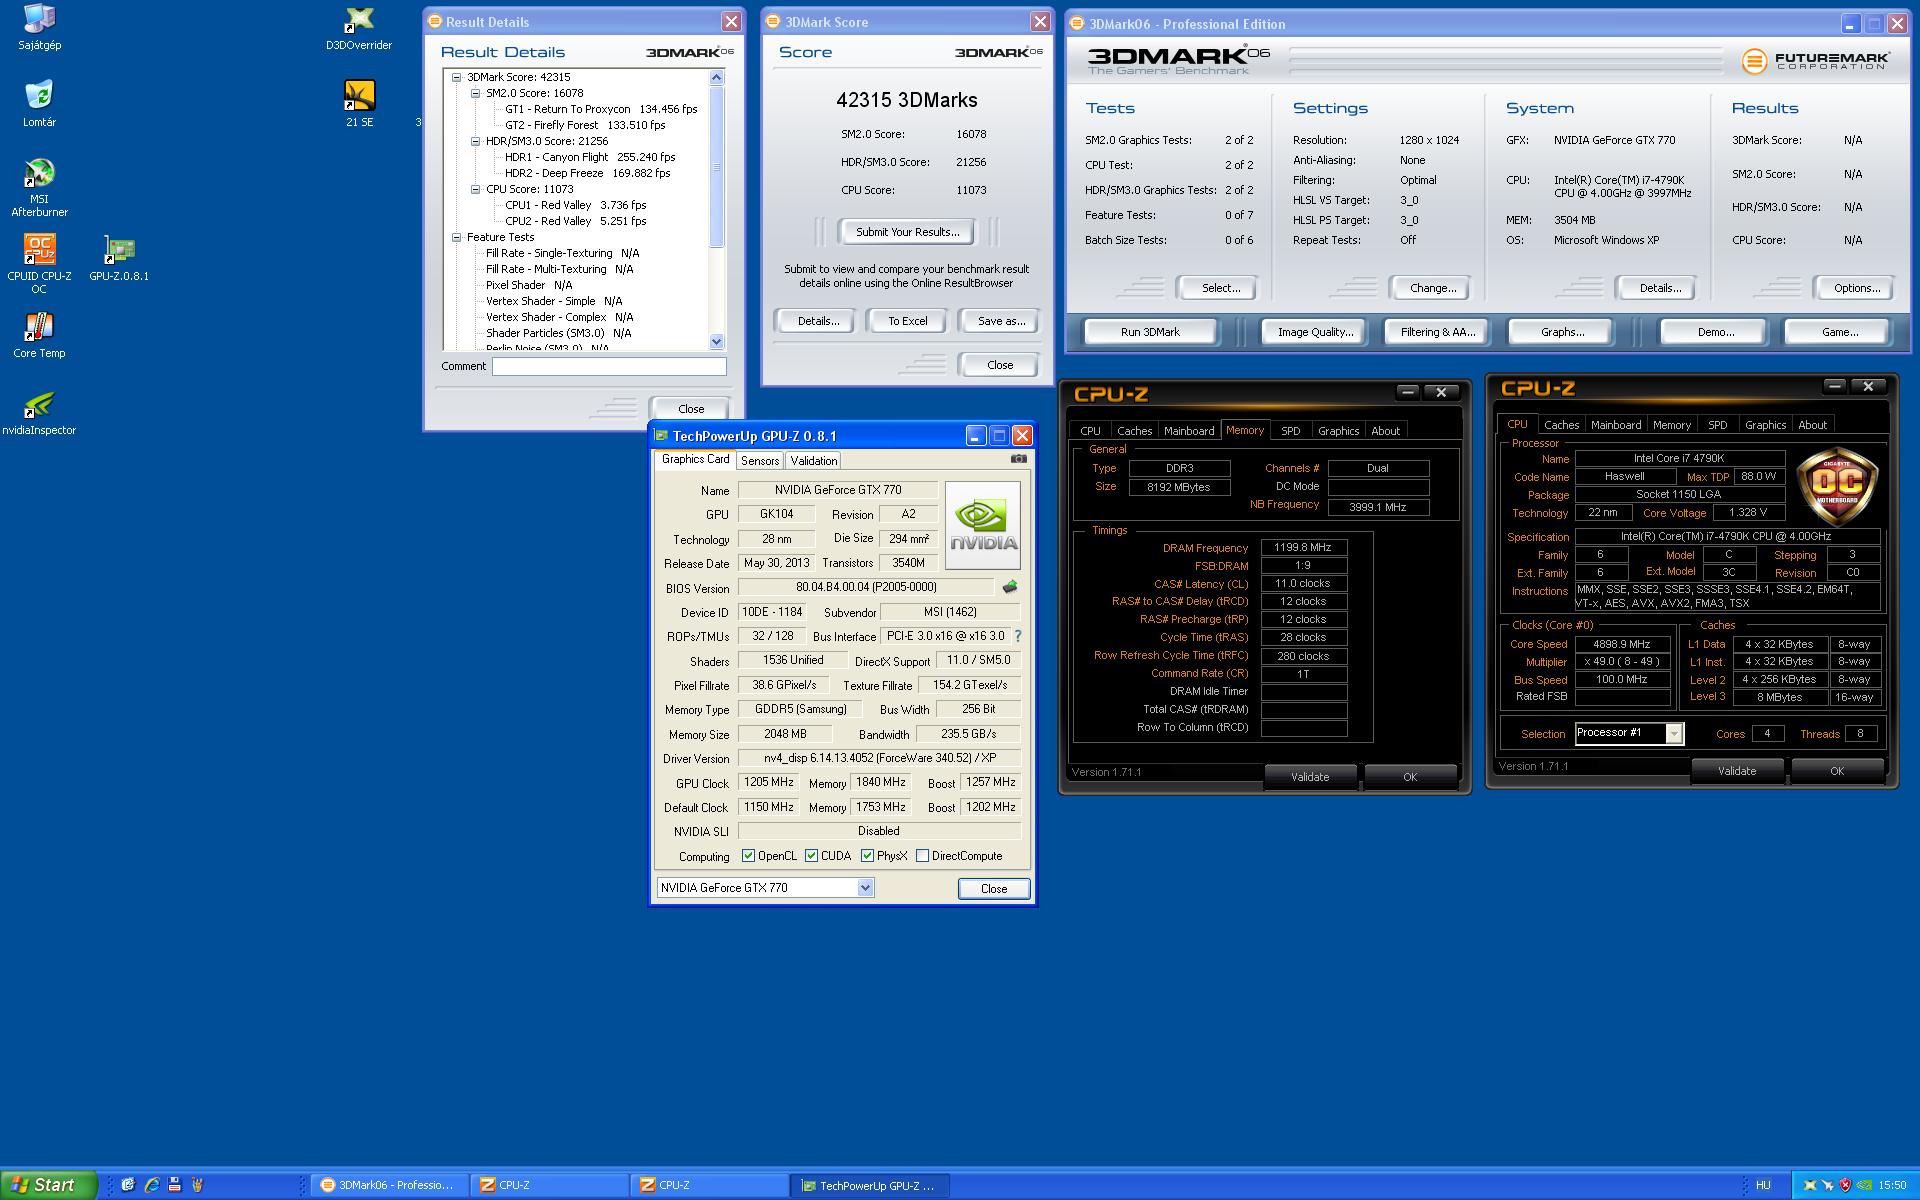This screenshot has width=1920, height=1200.
Task: Click the Result Details scrollbar down arrow
Action: 716,342
